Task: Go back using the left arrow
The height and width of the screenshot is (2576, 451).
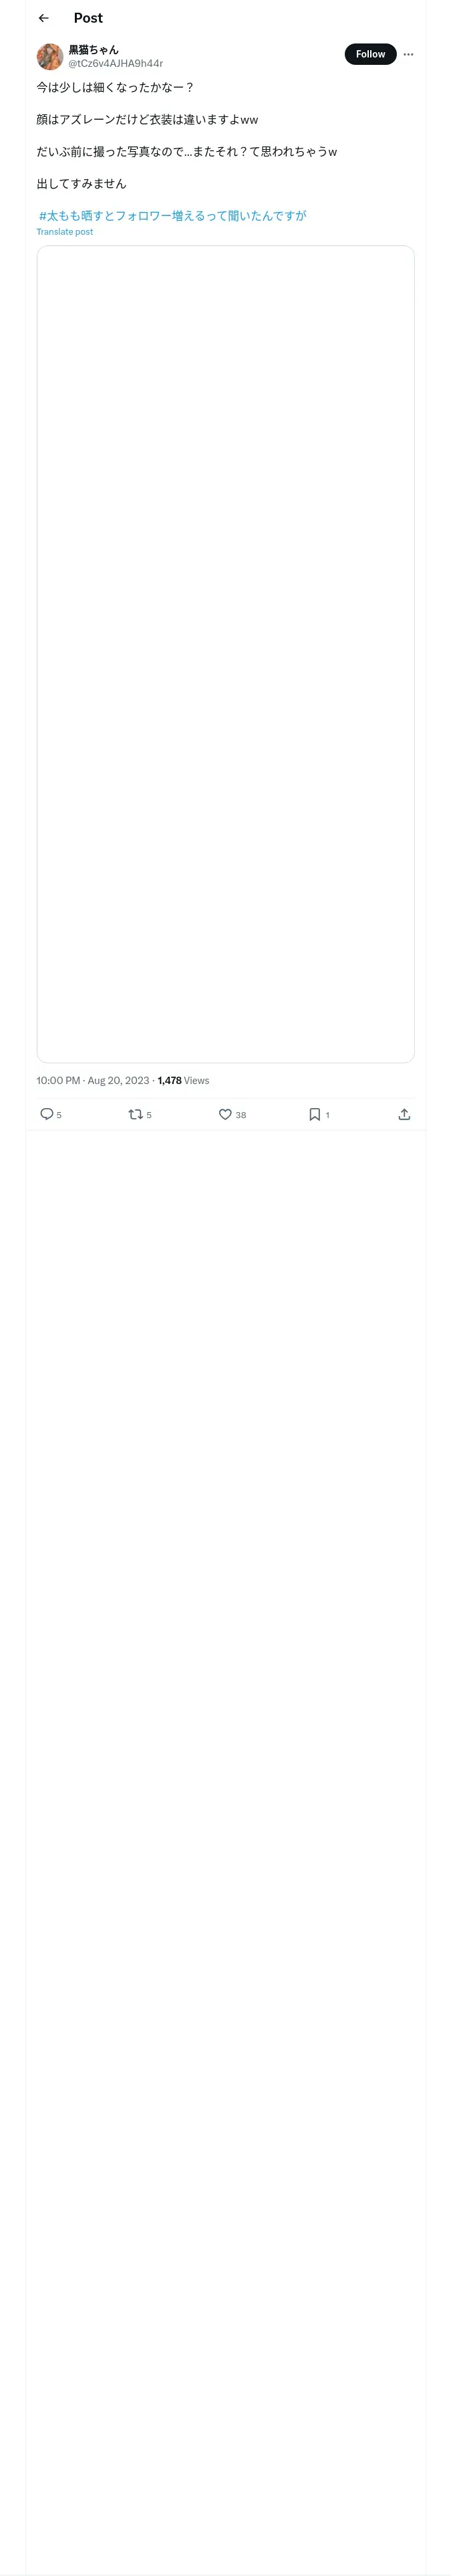Action: [43, 18]
